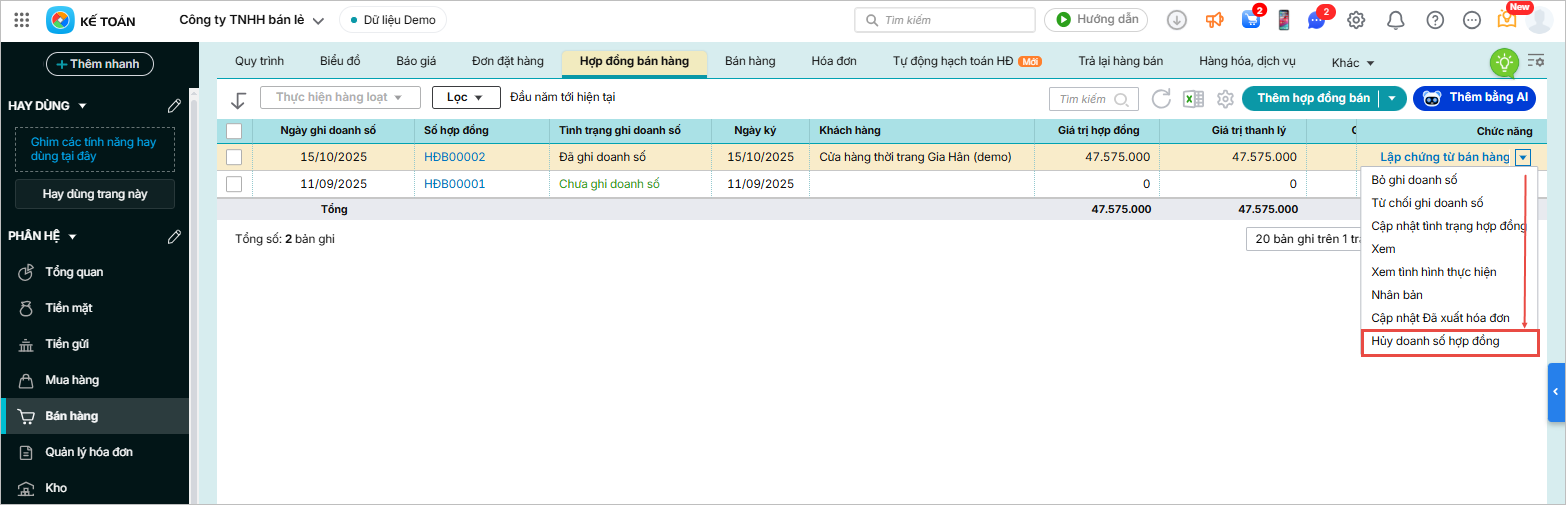The image size is (1566, 505).
Task: Open the notification bell
Action: pos(1395,20)
